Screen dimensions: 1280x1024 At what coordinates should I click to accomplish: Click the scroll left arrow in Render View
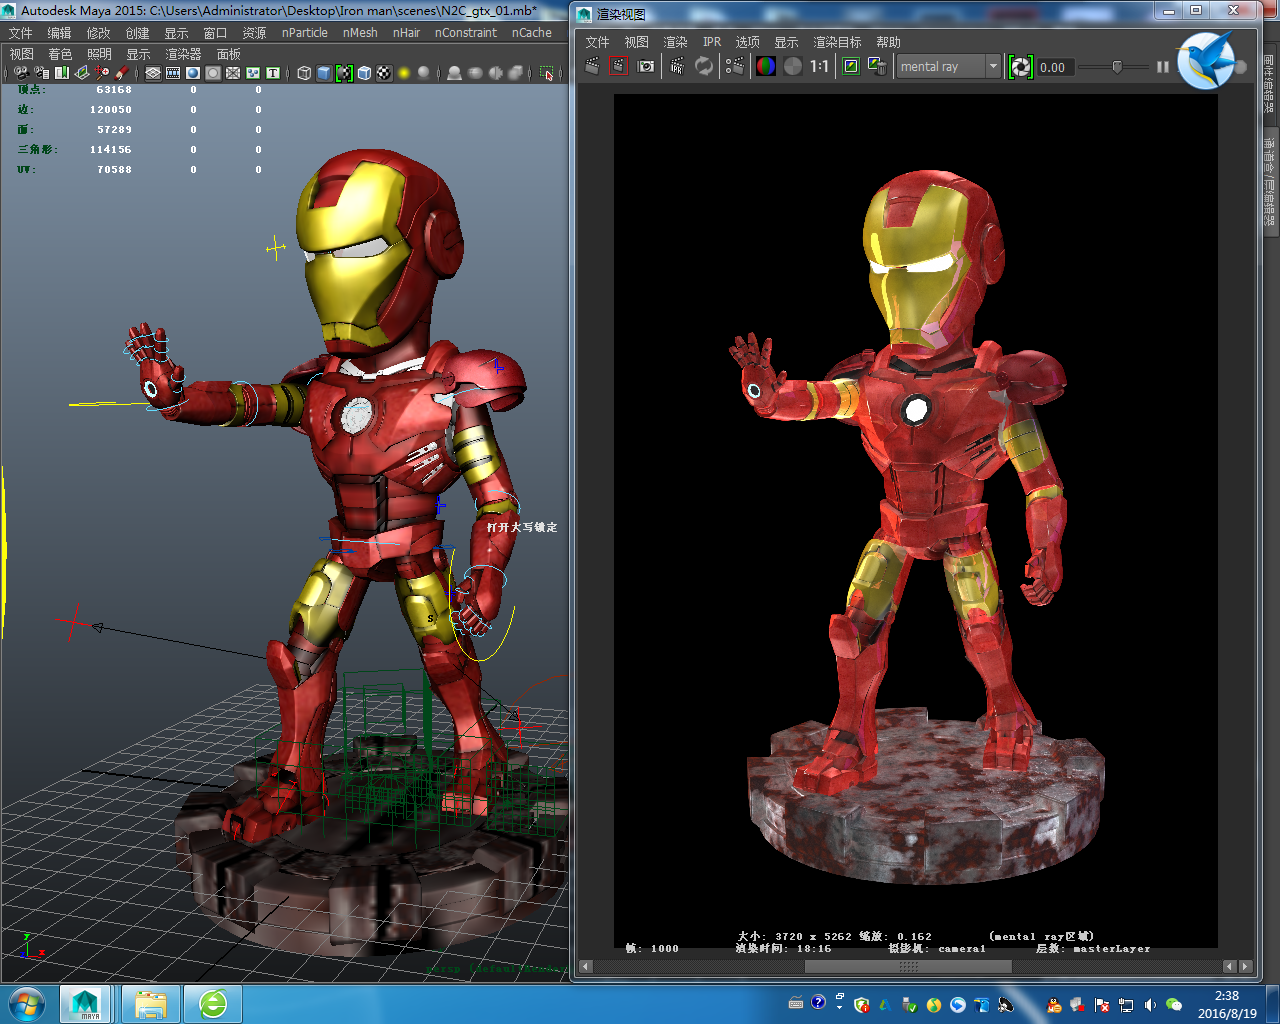pyautogui.click(x=586, y=966)
